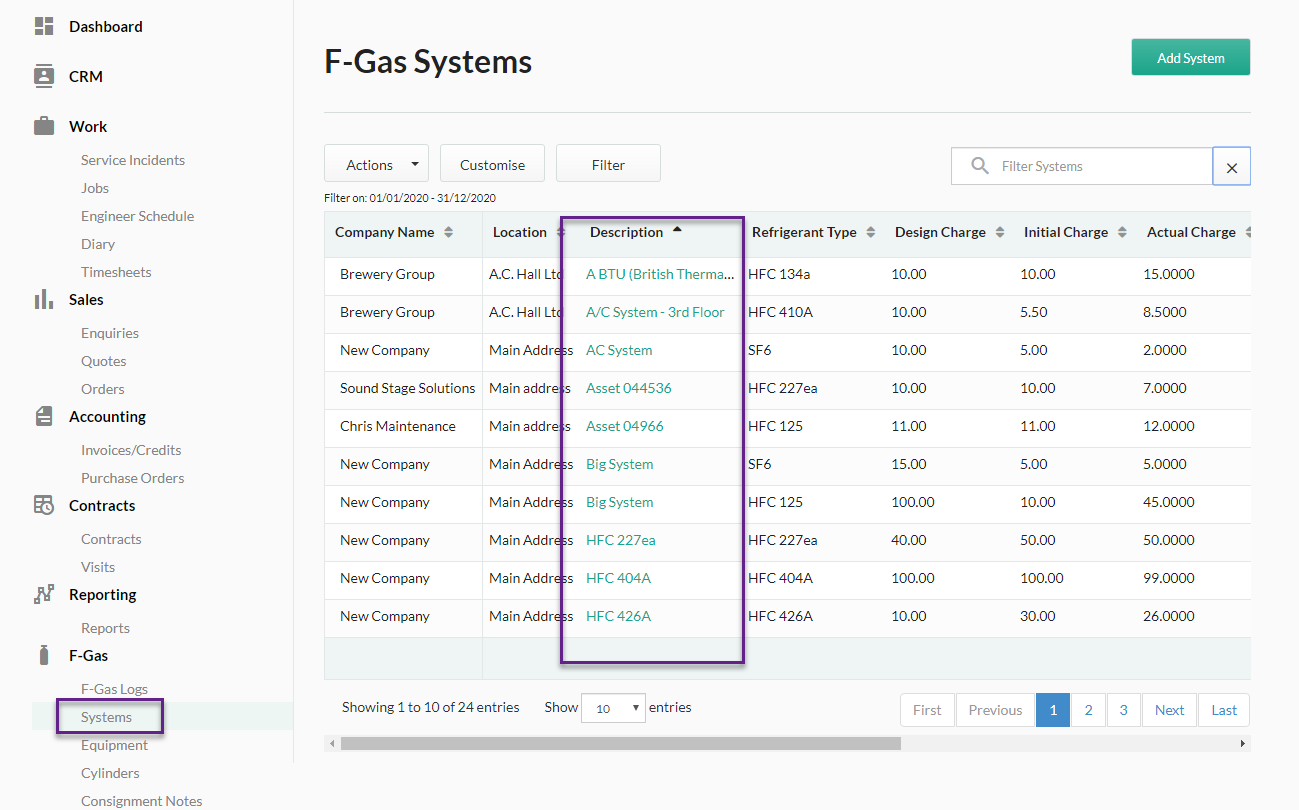
Task: Open Visits under Contracts
Action: (98, 567)
